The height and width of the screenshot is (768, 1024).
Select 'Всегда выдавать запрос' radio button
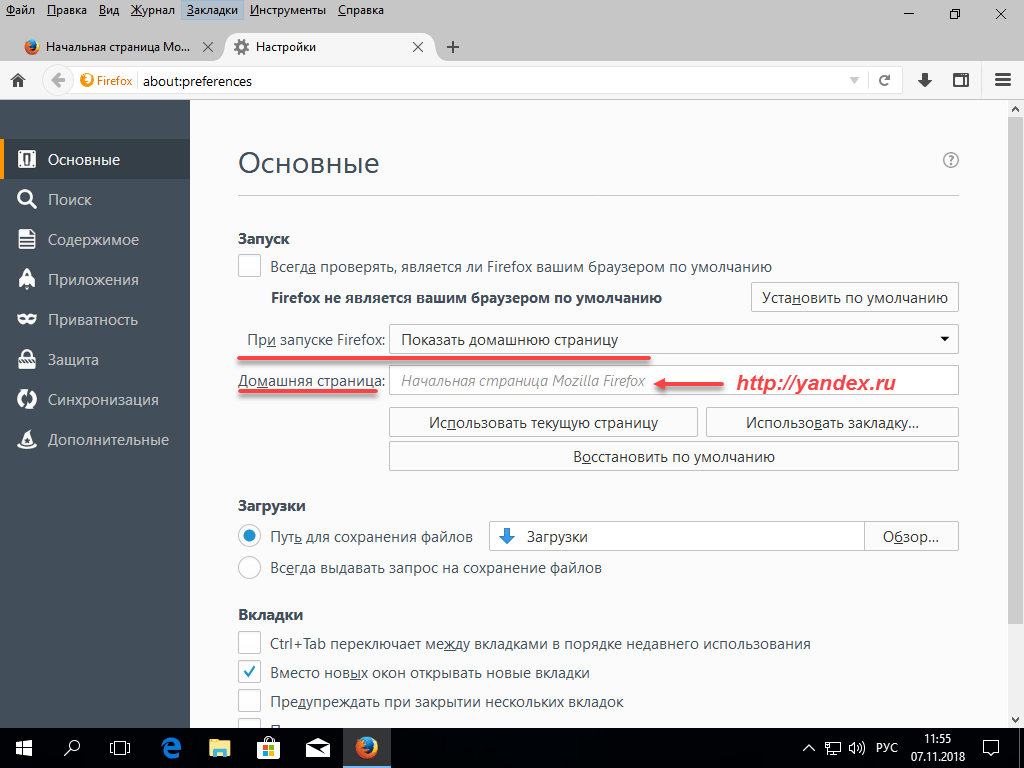[249, 568]
